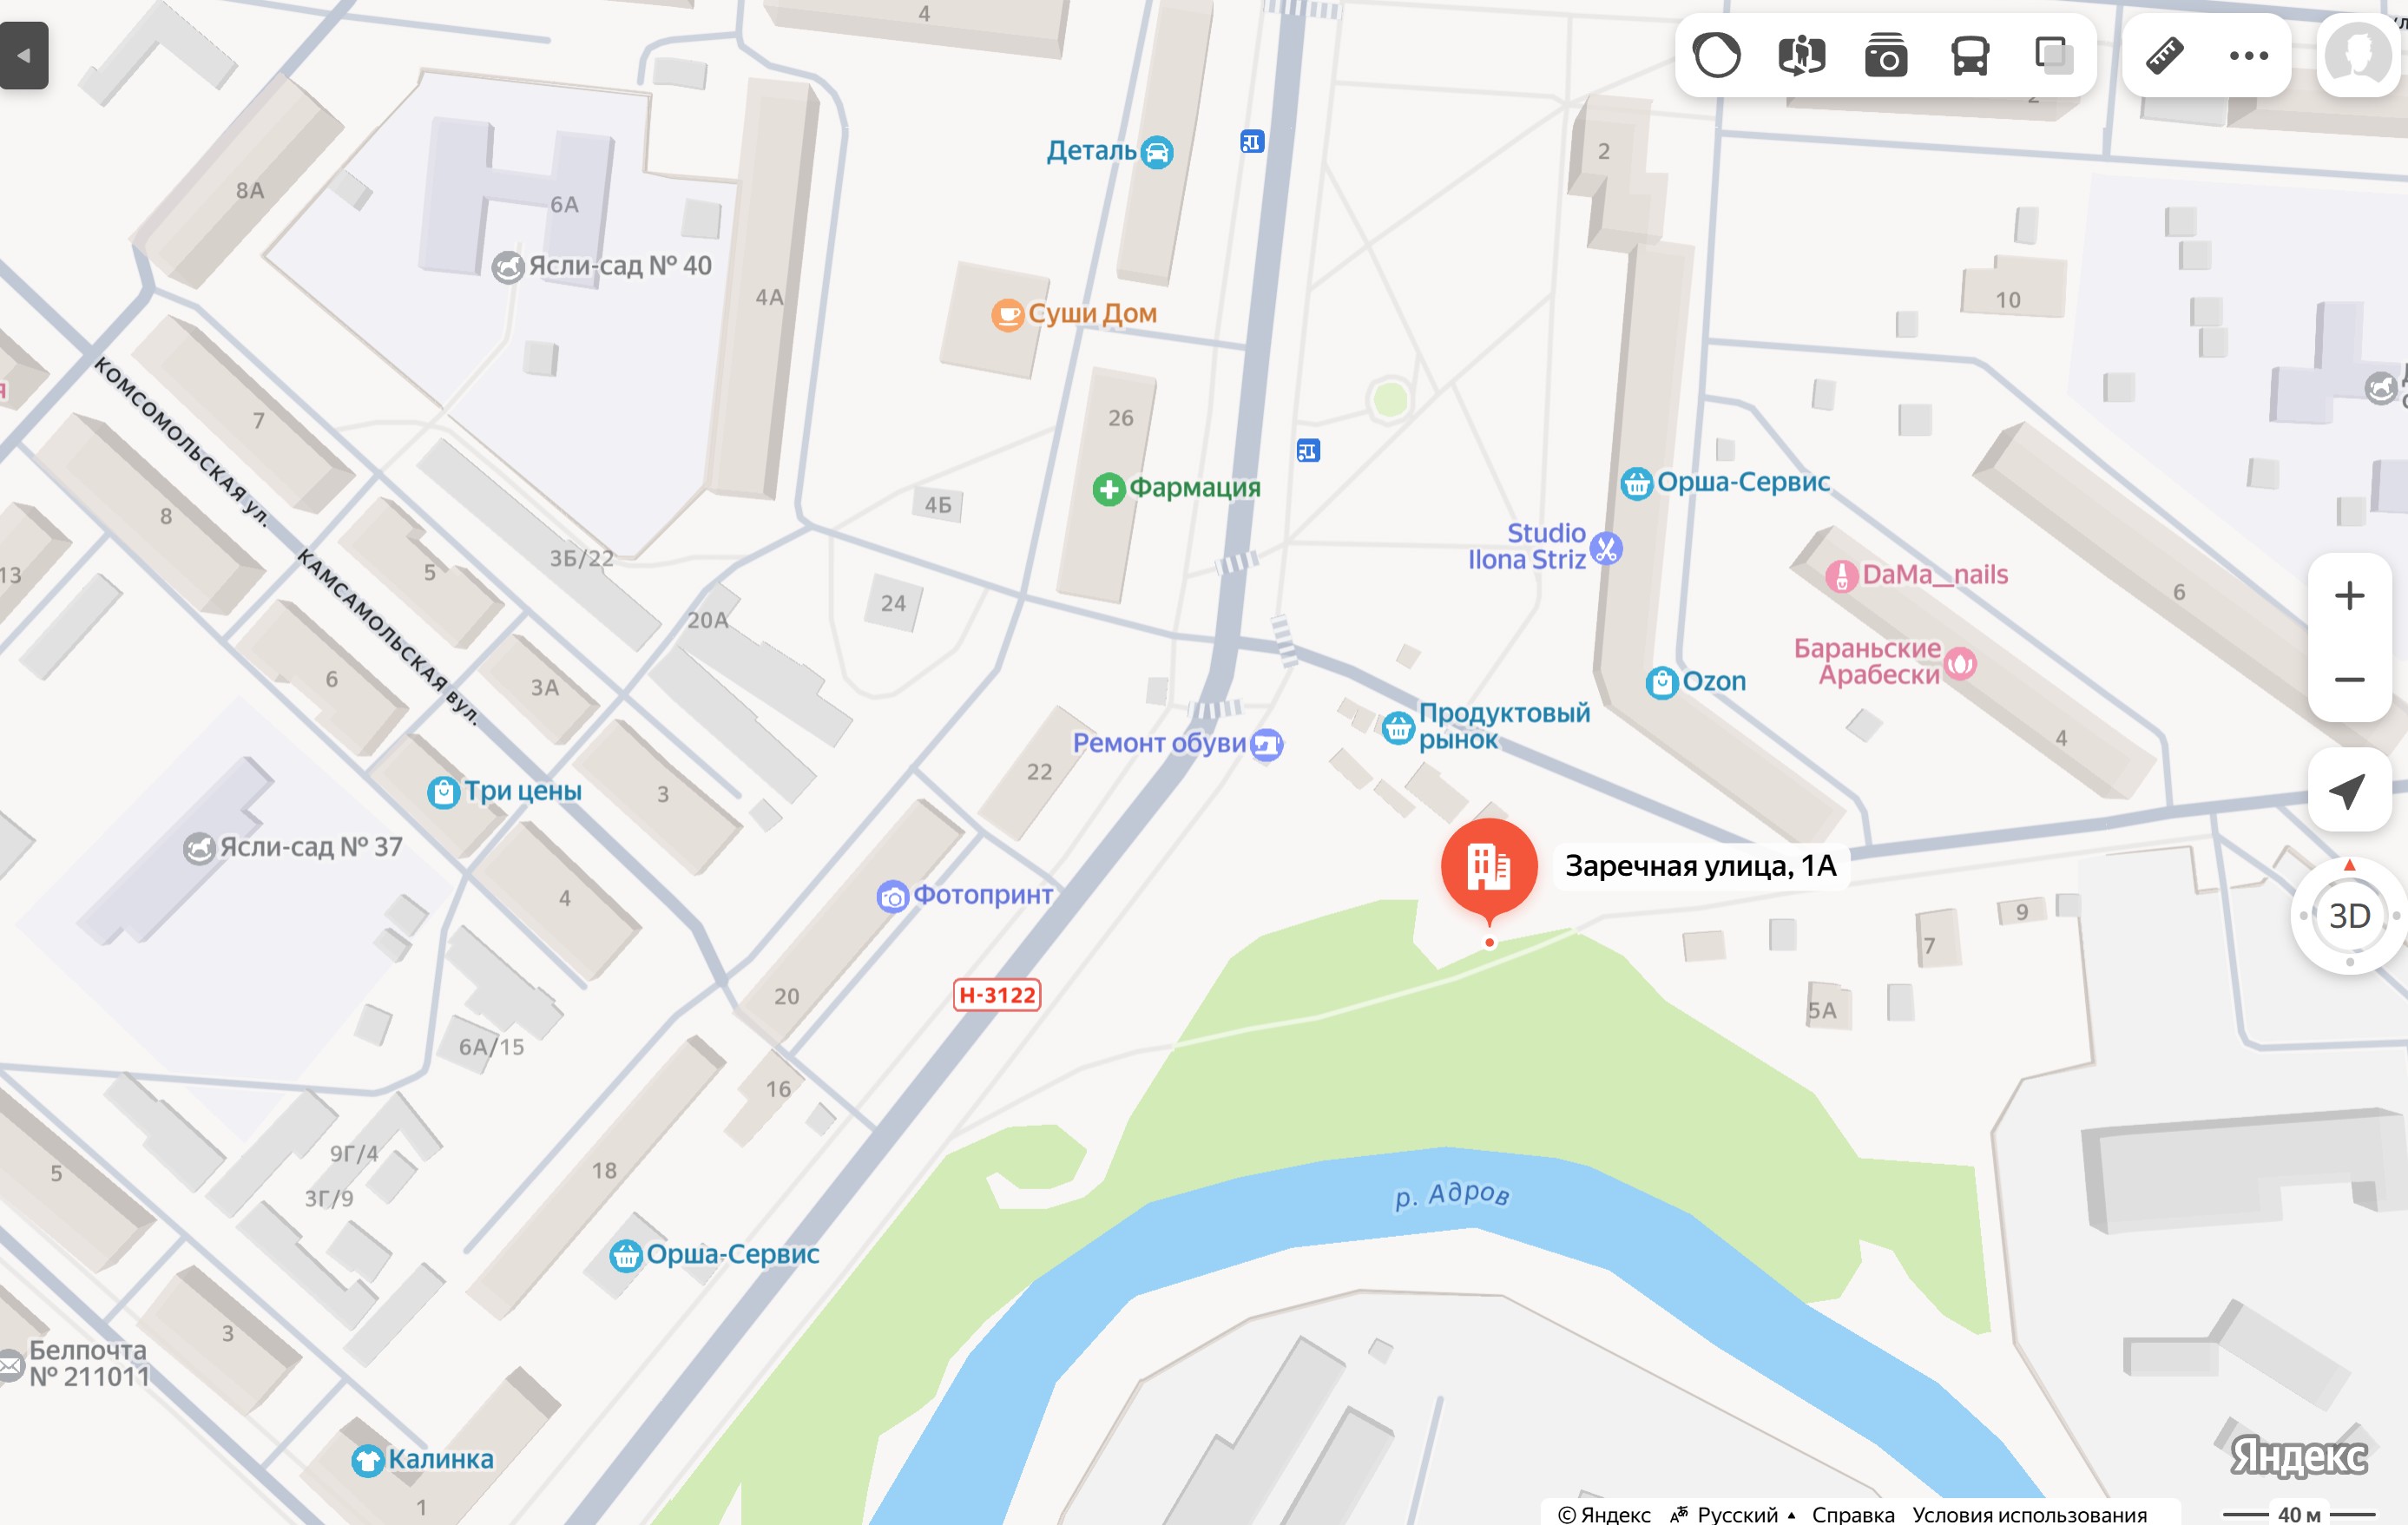Screen dimensions: 2408x1525
Task: Open Условия использования link
Action: [2029, 1514]
